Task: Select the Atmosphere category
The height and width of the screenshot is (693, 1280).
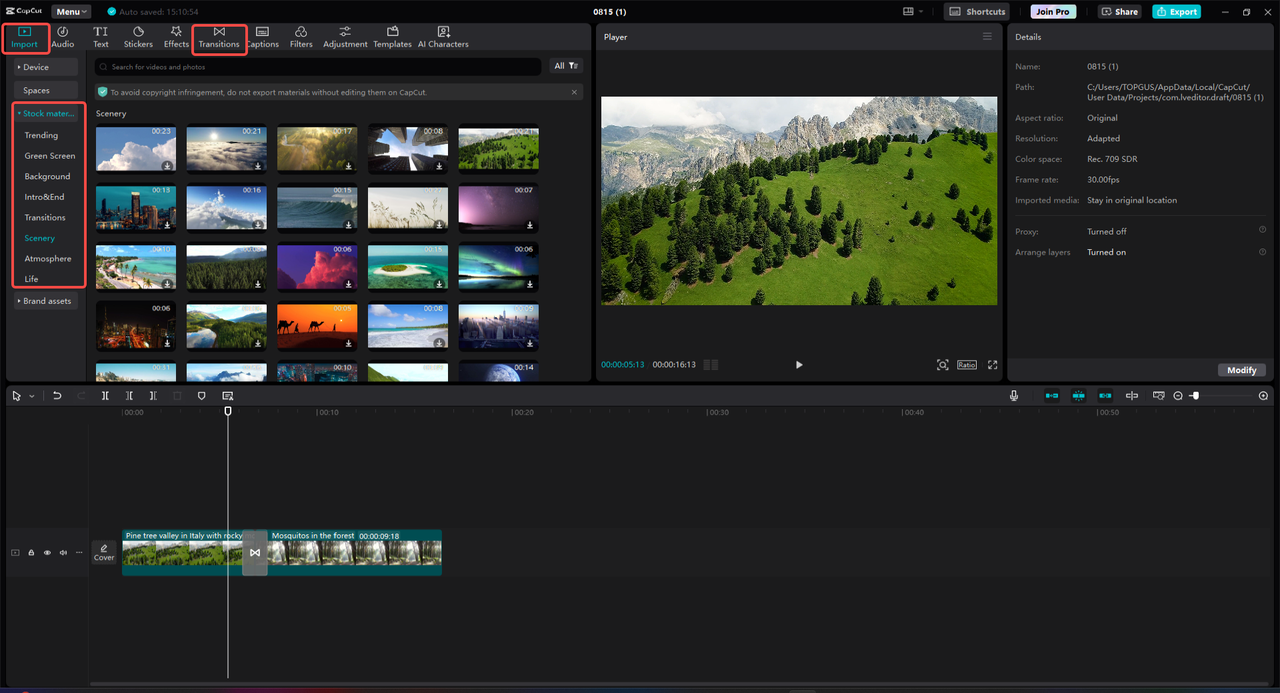Action: (x=48, y=259)
